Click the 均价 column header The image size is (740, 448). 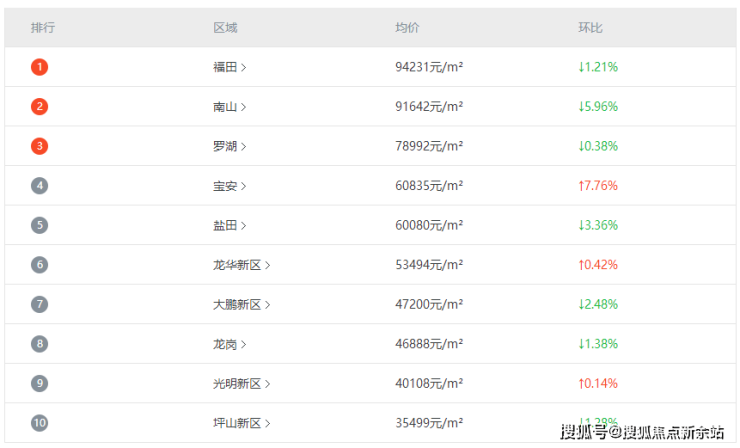407,28
